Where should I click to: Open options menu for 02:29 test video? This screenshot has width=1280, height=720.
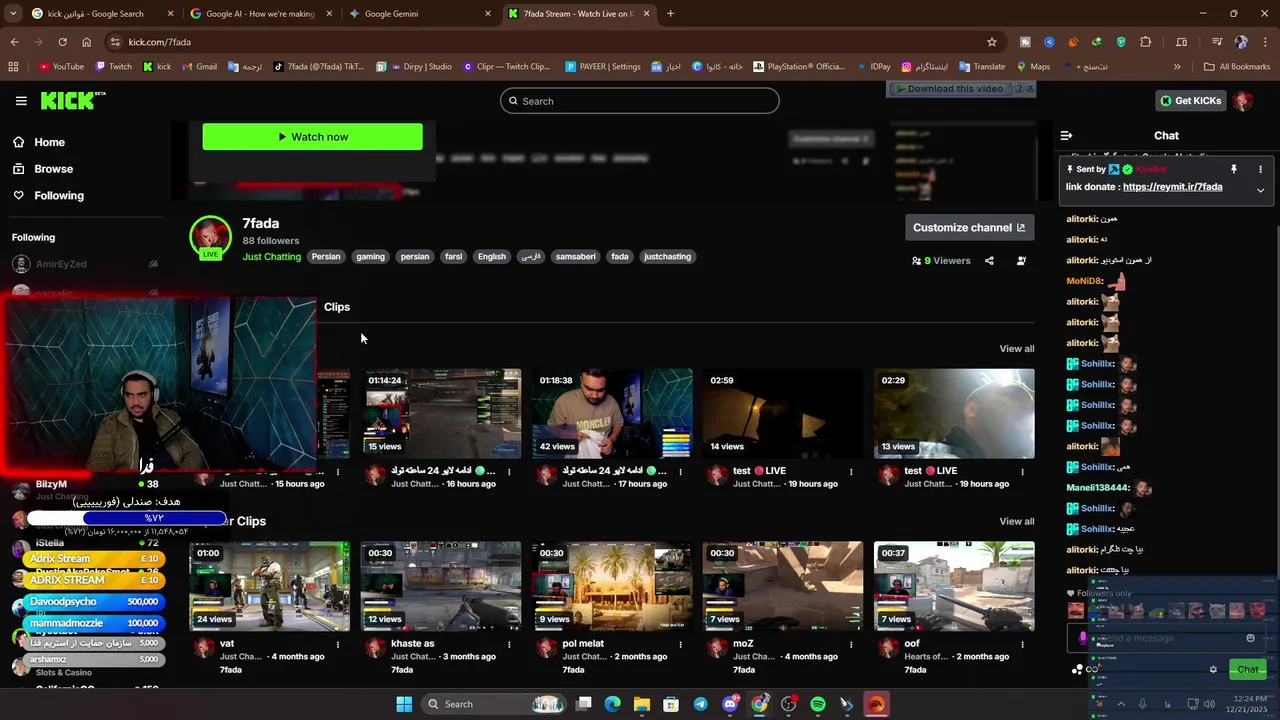[x=1022, y=472]
